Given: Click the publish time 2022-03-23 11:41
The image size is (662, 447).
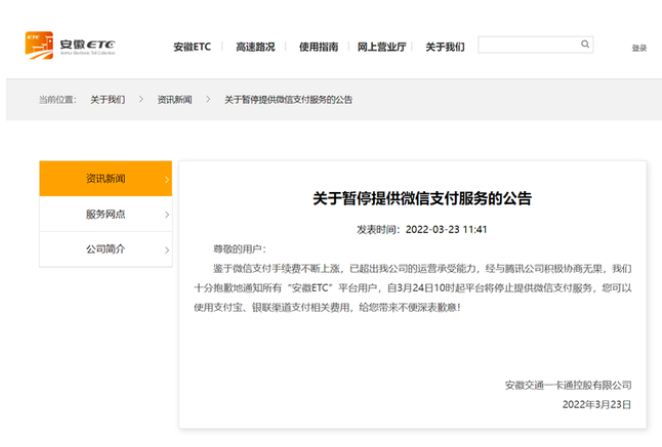Looking at the screenshot, I should click(446, 229).
